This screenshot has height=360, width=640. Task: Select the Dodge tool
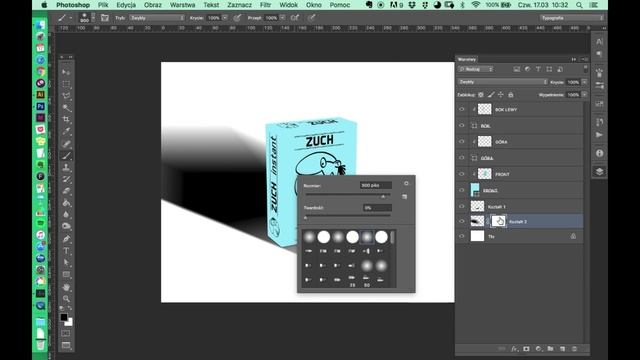(x=66, y=227)
